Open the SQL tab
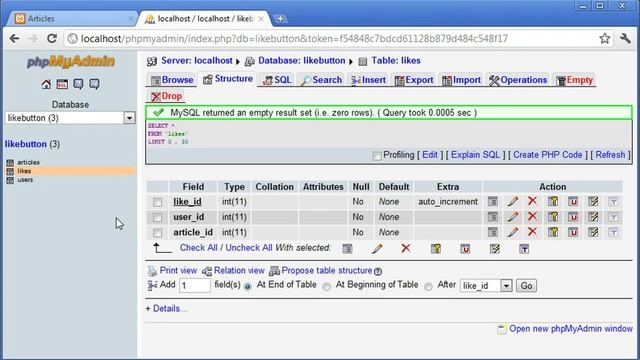The image size is (640, 360). tap(277, 80)
